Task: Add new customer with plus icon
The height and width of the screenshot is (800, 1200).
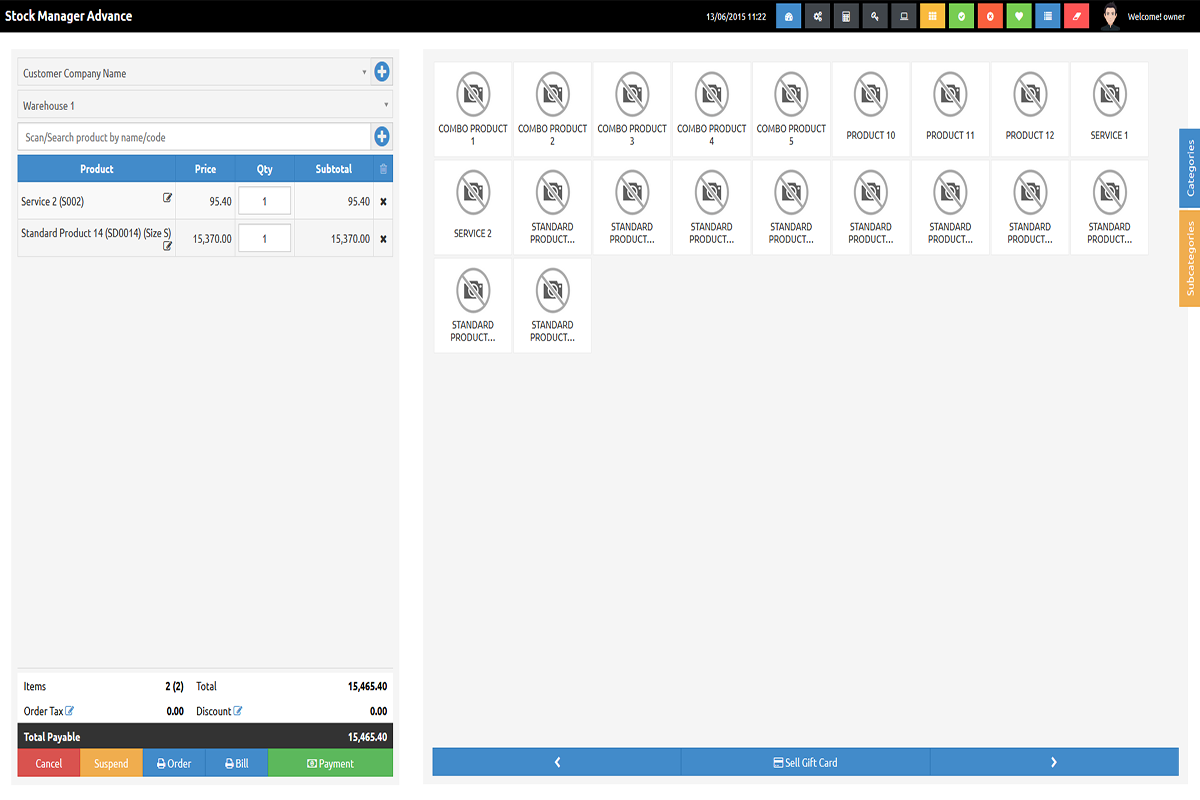Action: pyautogui.click(x=382, y=72)
